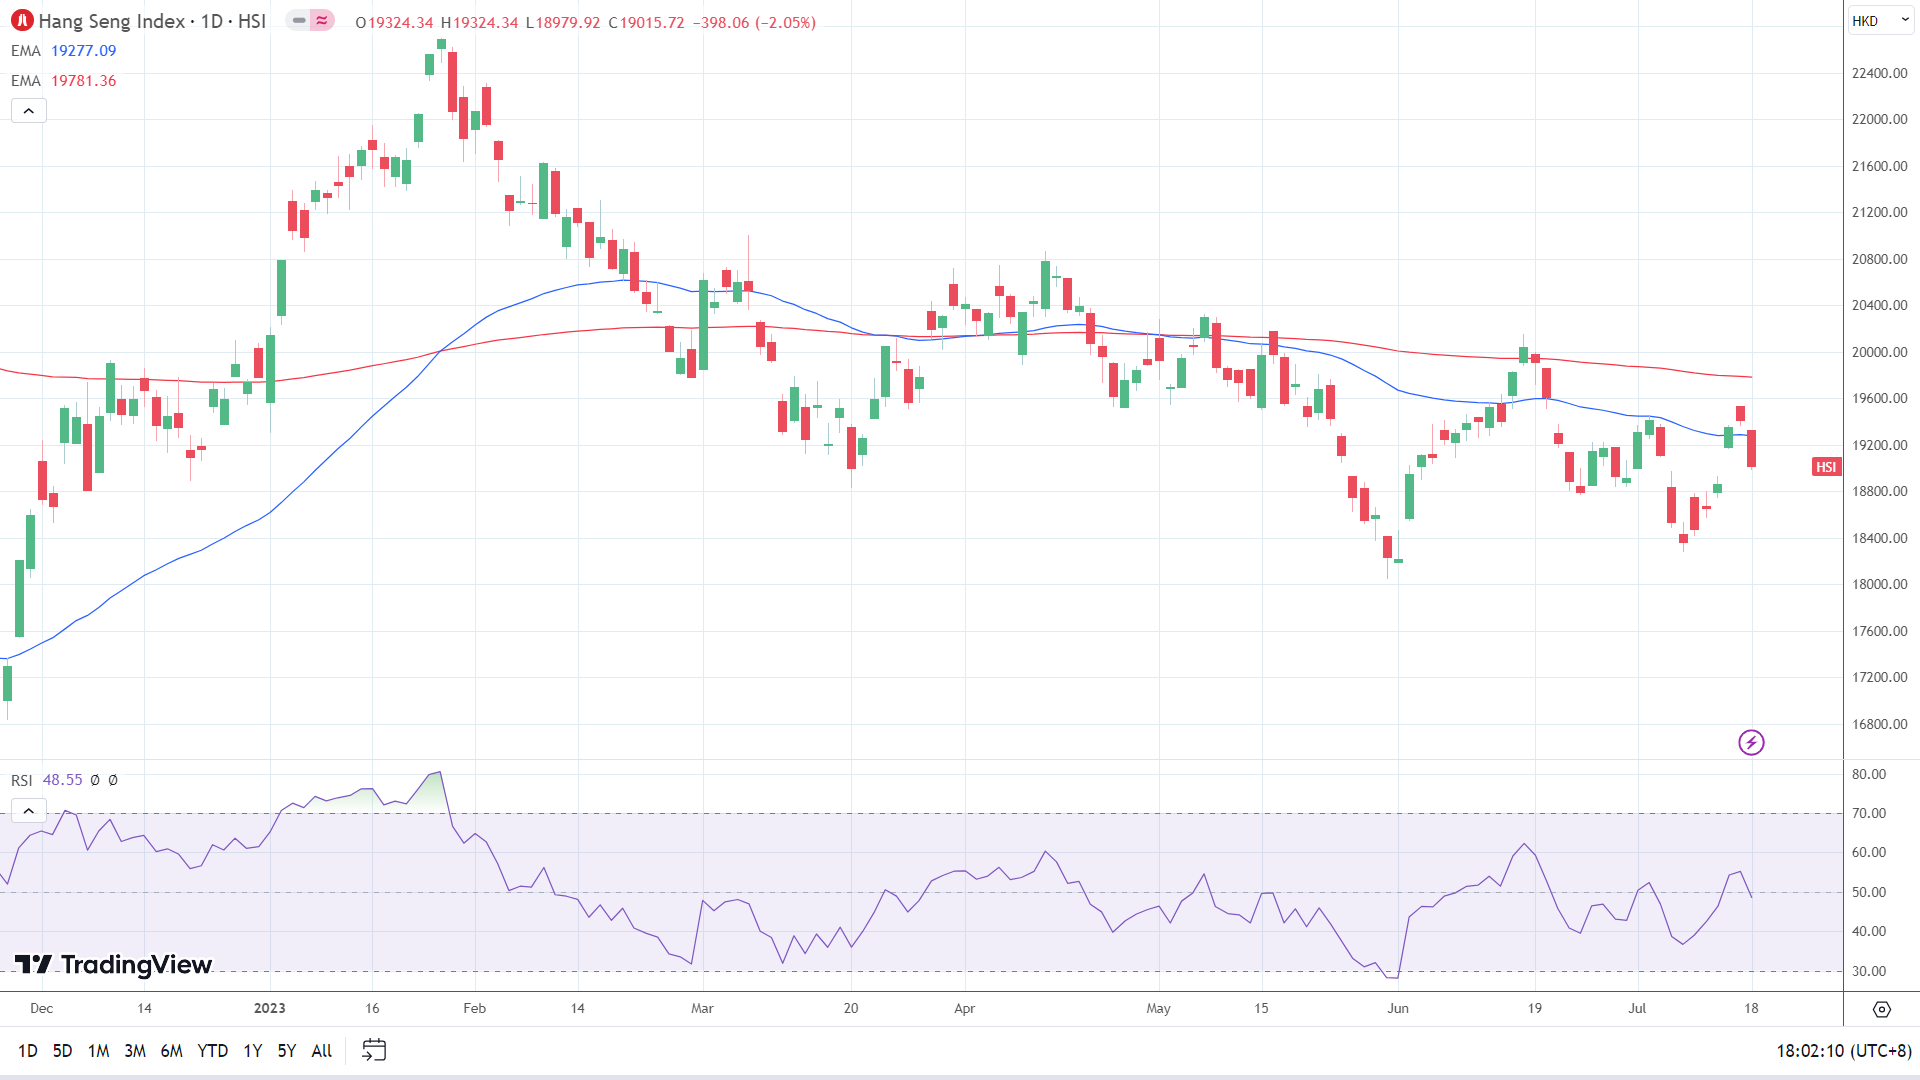Click the 16800.00 price axis label
Screen dimensions: 1920x1080
pos(1879,724)
